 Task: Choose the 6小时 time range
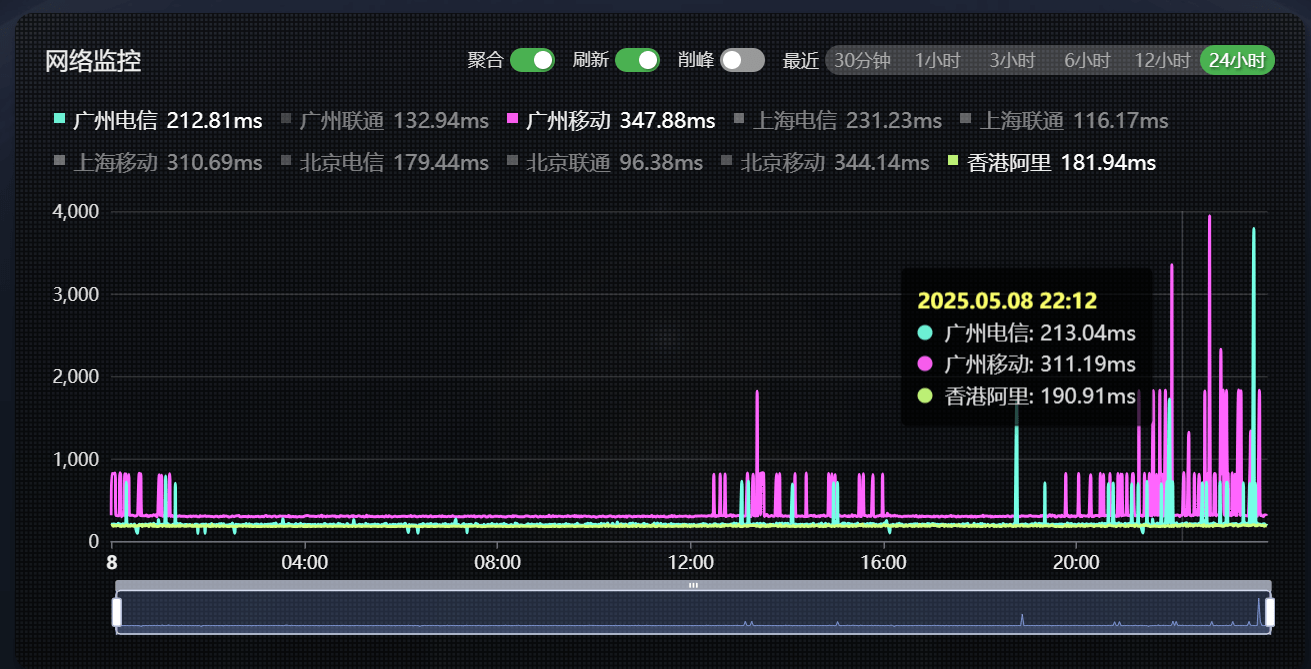tap(1087, 60)
